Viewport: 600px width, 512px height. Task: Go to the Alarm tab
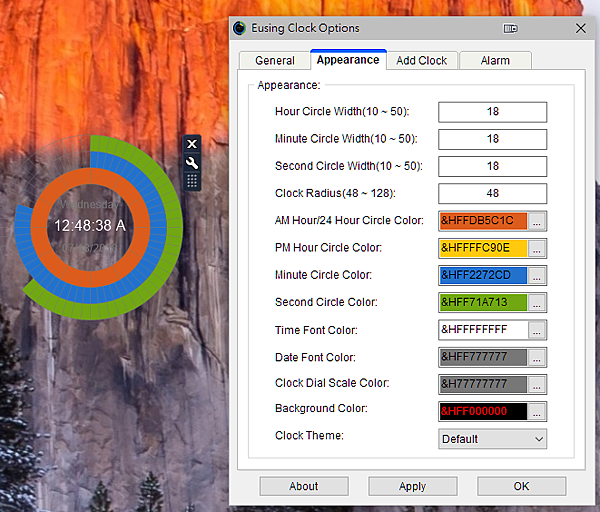click(495, 60)
